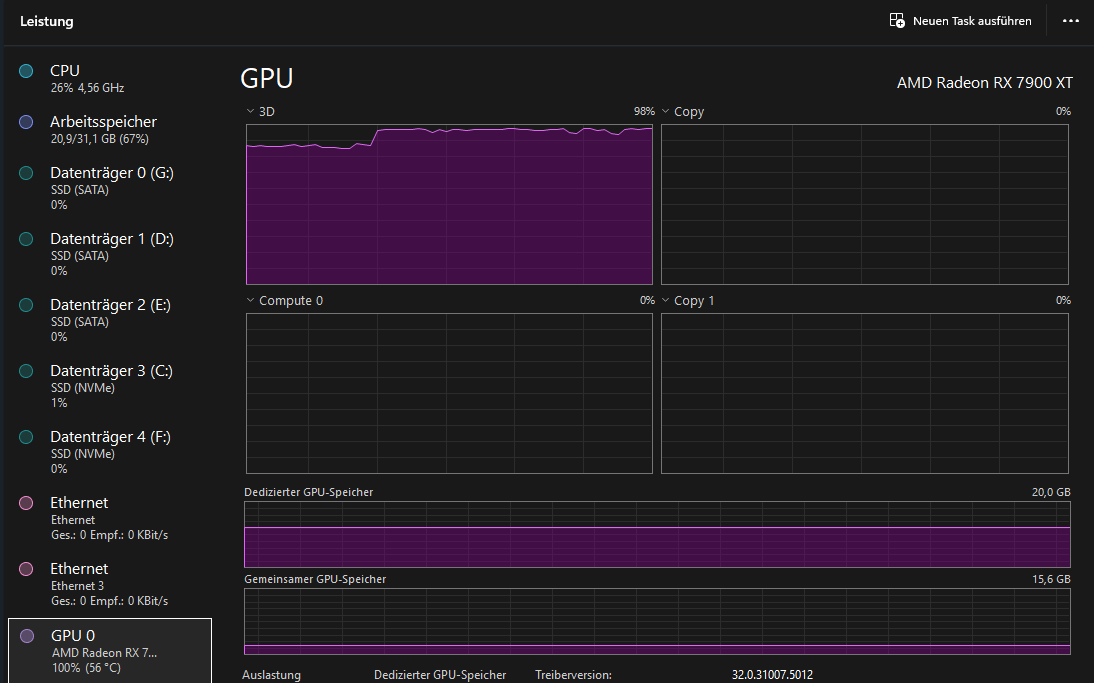Click the Treiberversion: label
The height and width of the screenshot is (683, 1094).
[x=574, y=675]
